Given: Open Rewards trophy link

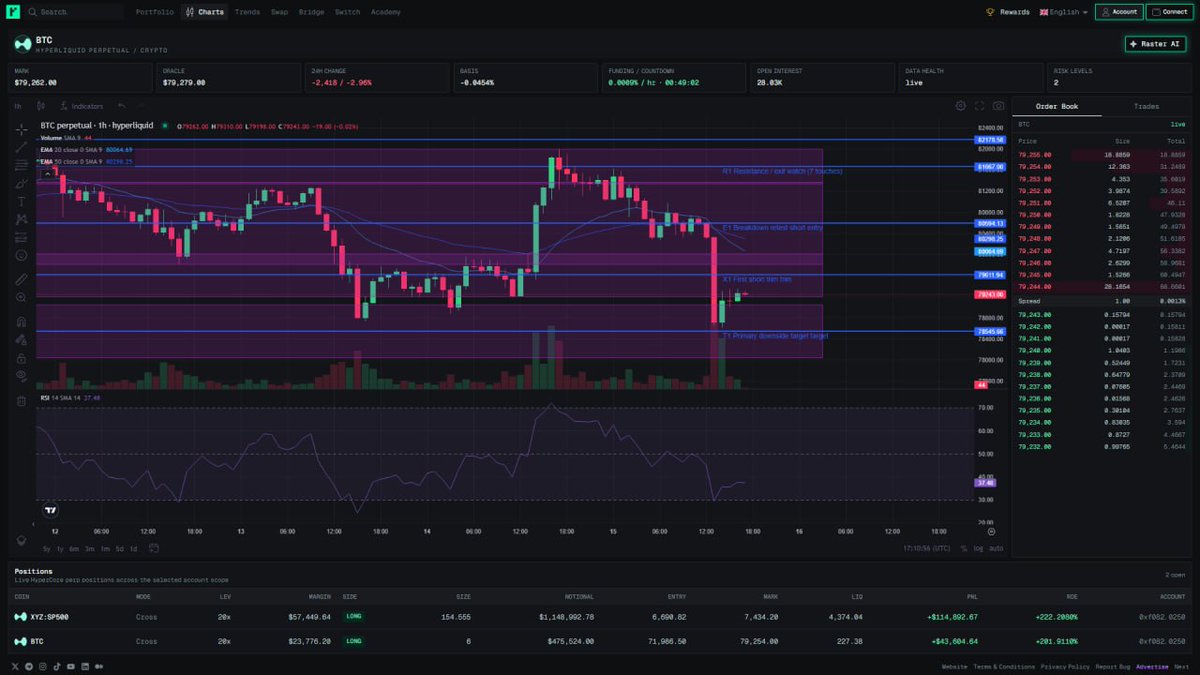Looking at the screenshot, I should pyautogui.click(x=1007, y=12).
